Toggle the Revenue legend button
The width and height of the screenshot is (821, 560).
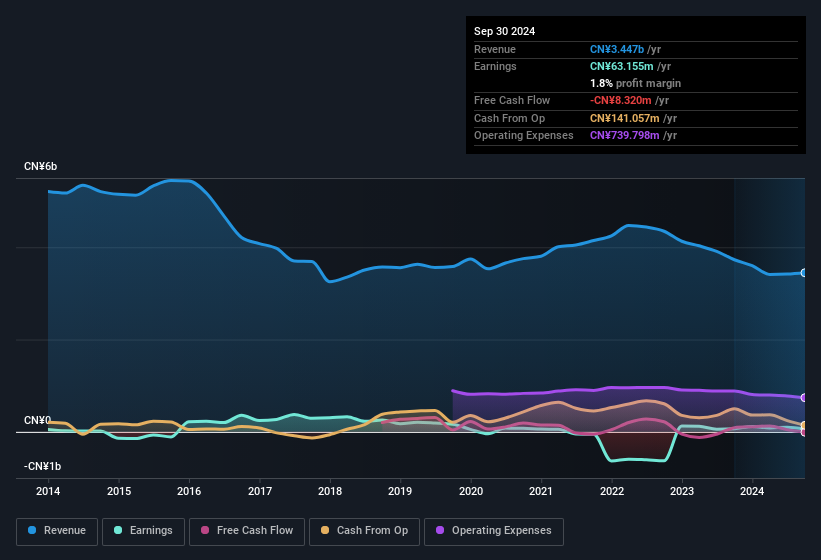57,531
